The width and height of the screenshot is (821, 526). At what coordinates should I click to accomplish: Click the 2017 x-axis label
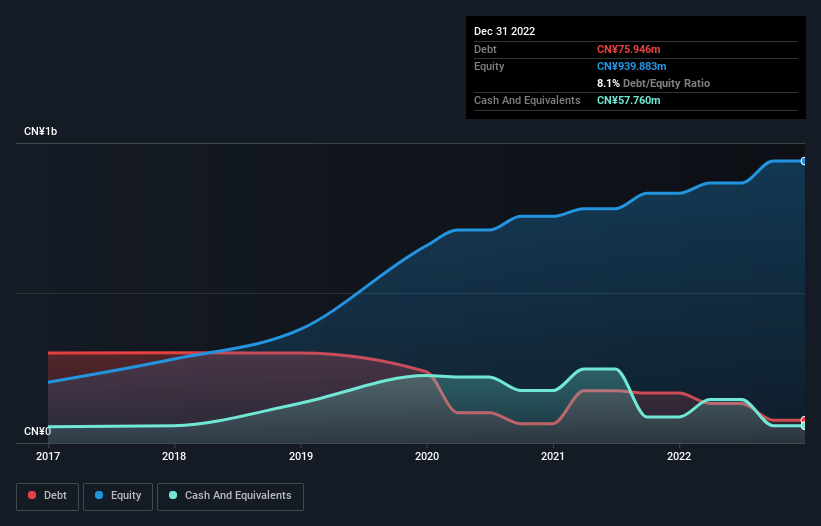pos(48,456)
